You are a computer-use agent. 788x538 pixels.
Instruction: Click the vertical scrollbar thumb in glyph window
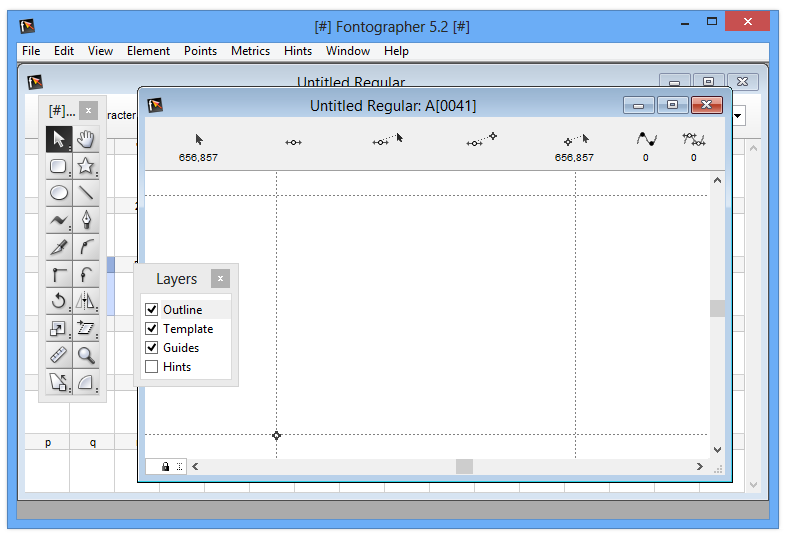[718, 308]
